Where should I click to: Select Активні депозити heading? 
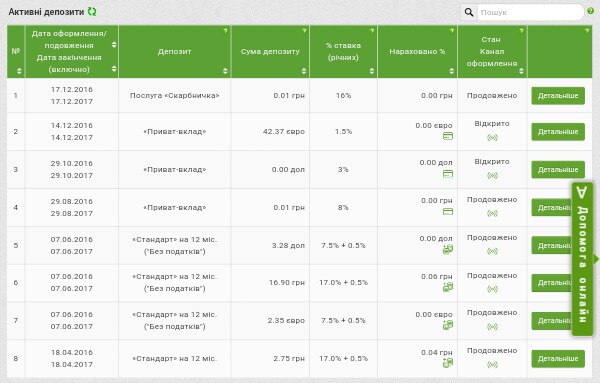click(46, 12)
